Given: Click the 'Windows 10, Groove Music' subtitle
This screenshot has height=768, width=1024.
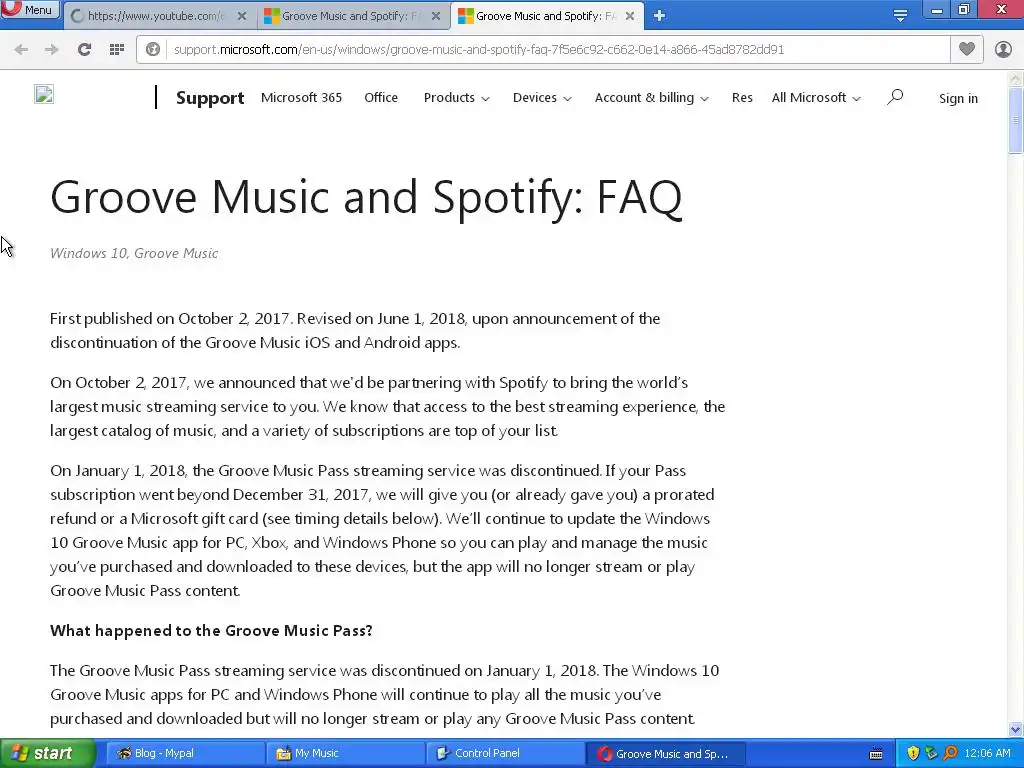Looking at the screenshot, I should [x=134, y=253].
